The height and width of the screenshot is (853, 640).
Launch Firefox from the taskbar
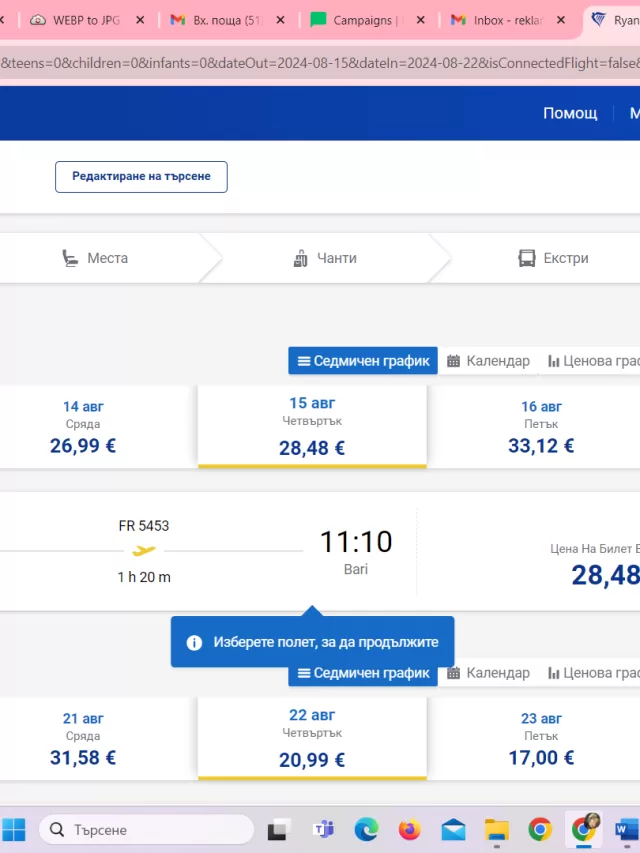(409, 830)
